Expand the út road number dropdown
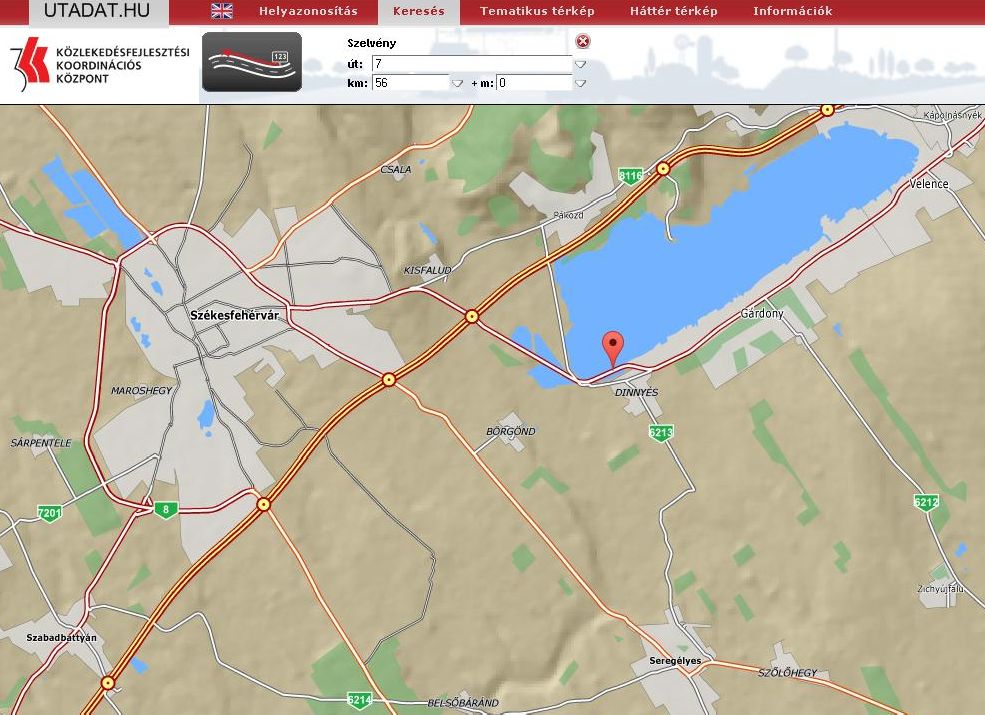 580,64
